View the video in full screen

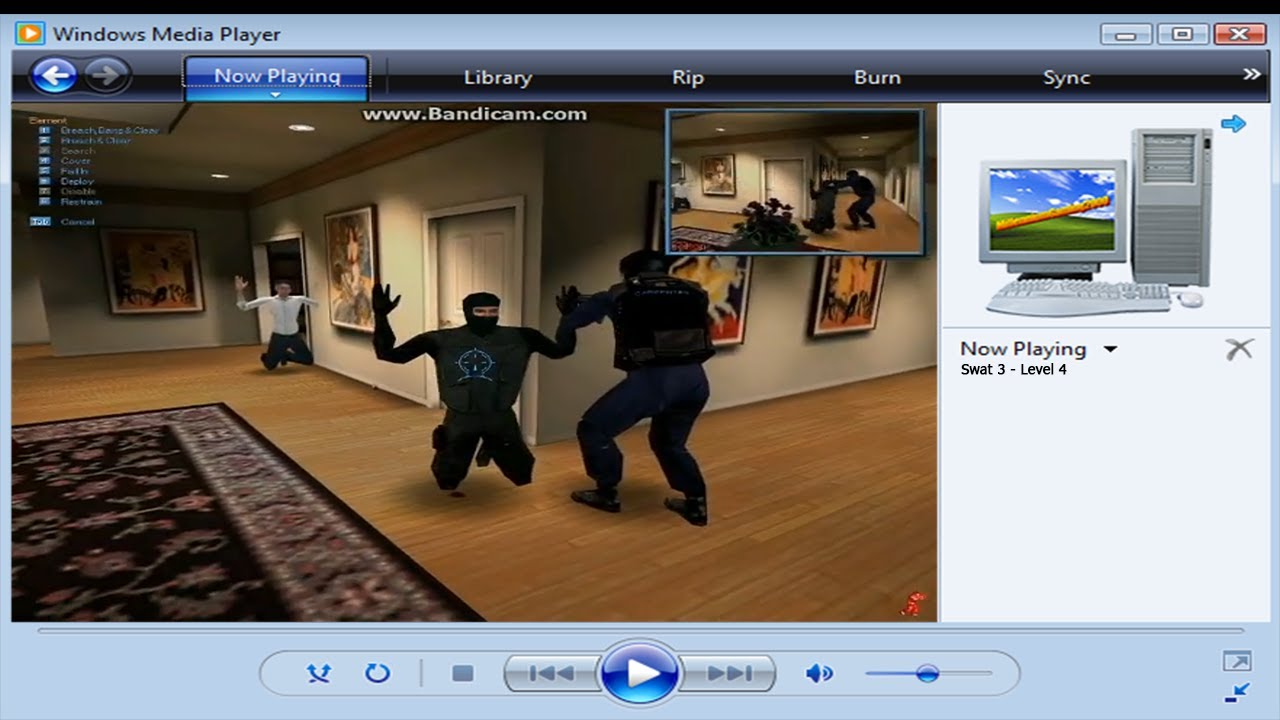point(1236,661)
